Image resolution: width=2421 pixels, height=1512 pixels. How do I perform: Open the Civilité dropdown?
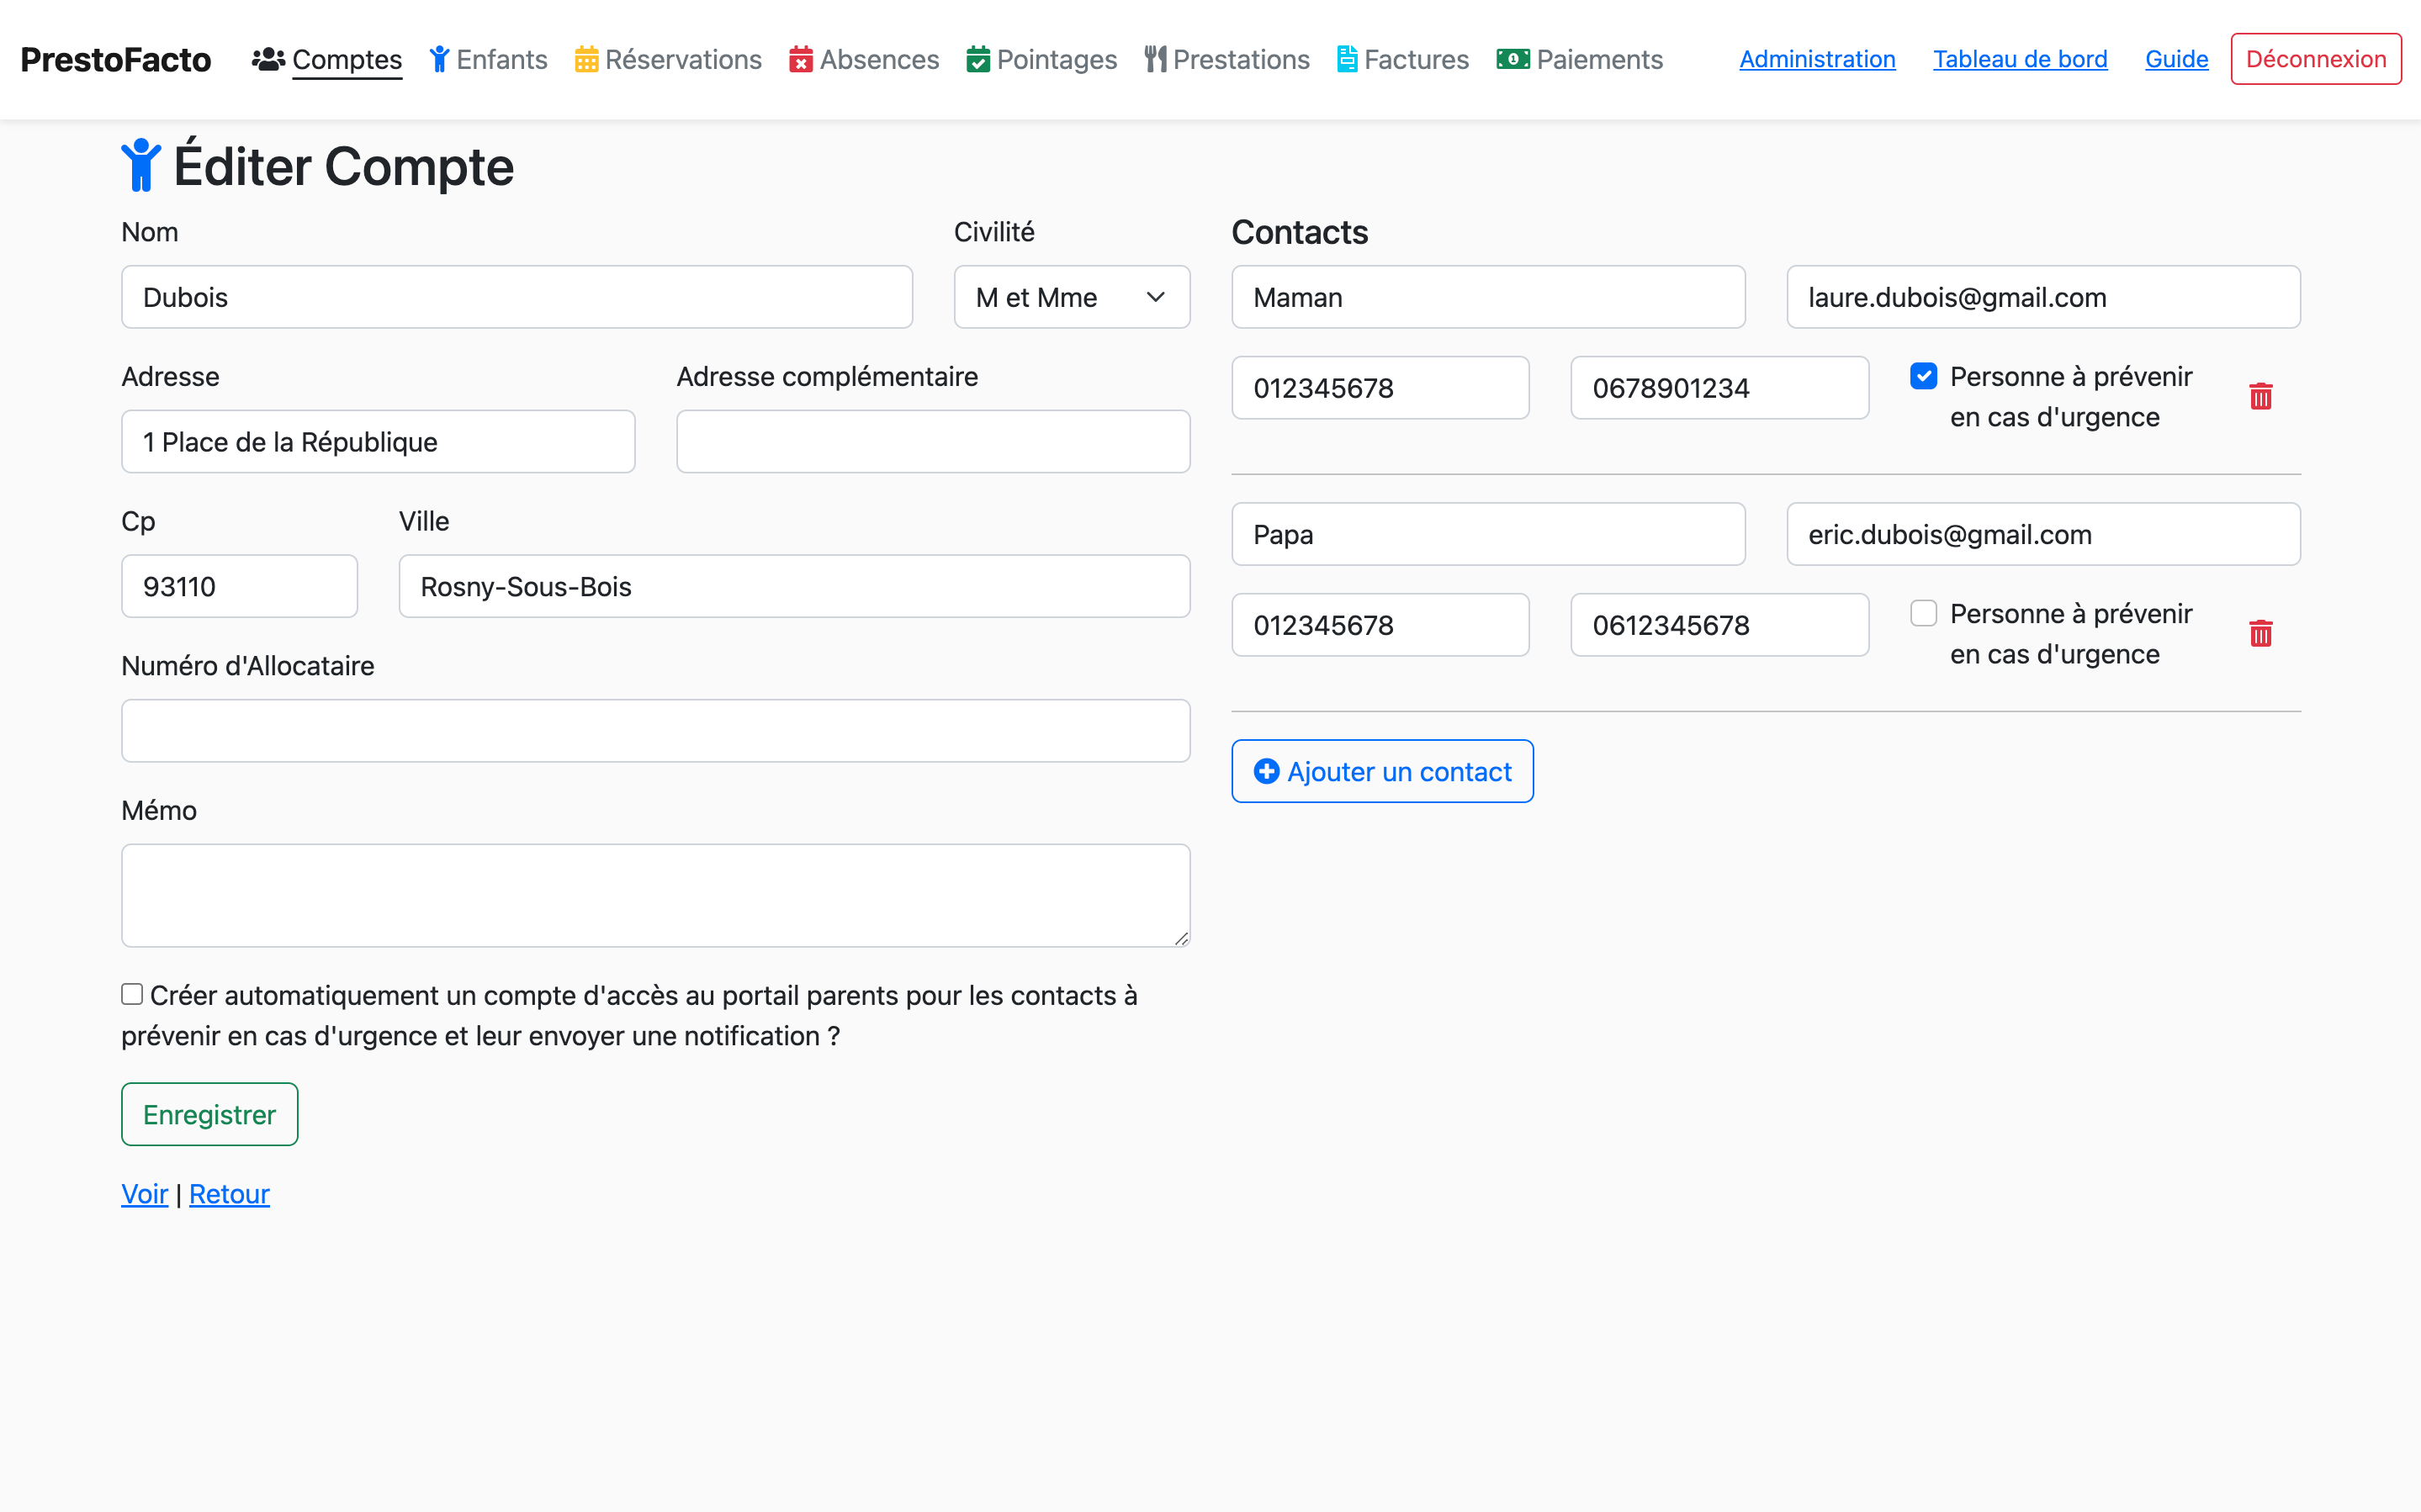coord(1071,297)
